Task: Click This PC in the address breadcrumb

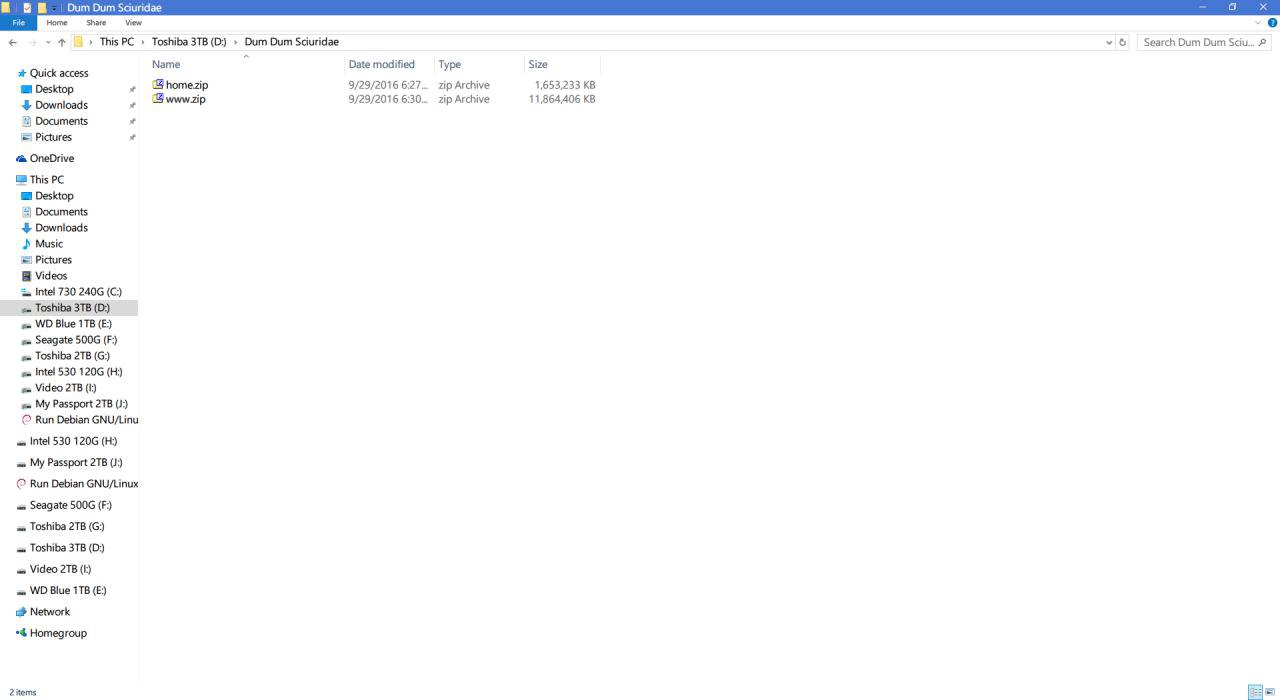Action: coord(116,42)
